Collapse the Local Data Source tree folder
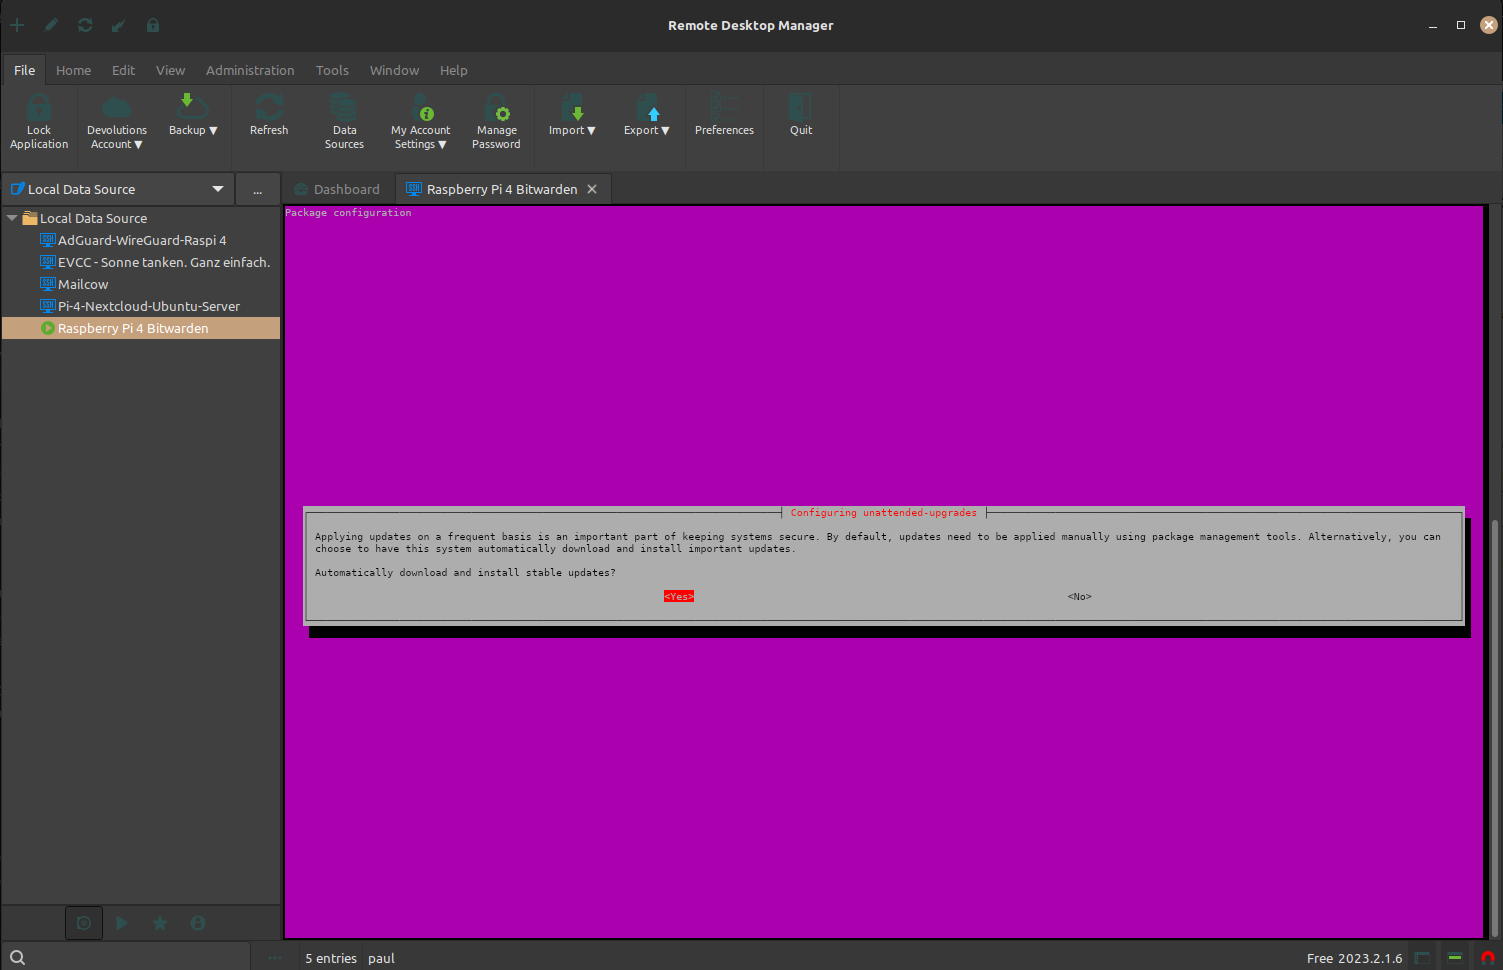 click(x=12, y=218)
